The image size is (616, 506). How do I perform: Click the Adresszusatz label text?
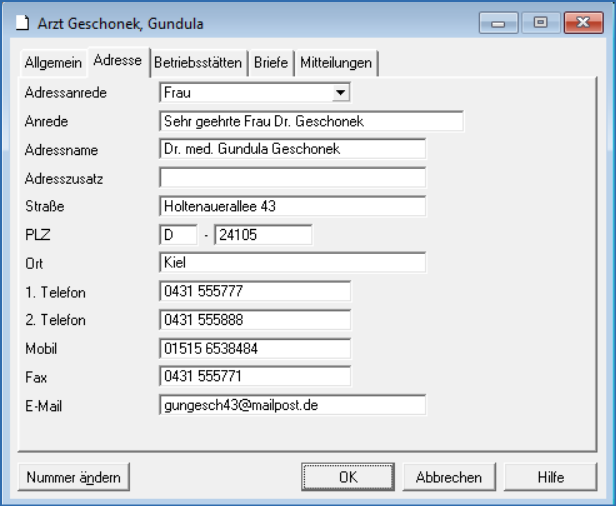(64, 179)
